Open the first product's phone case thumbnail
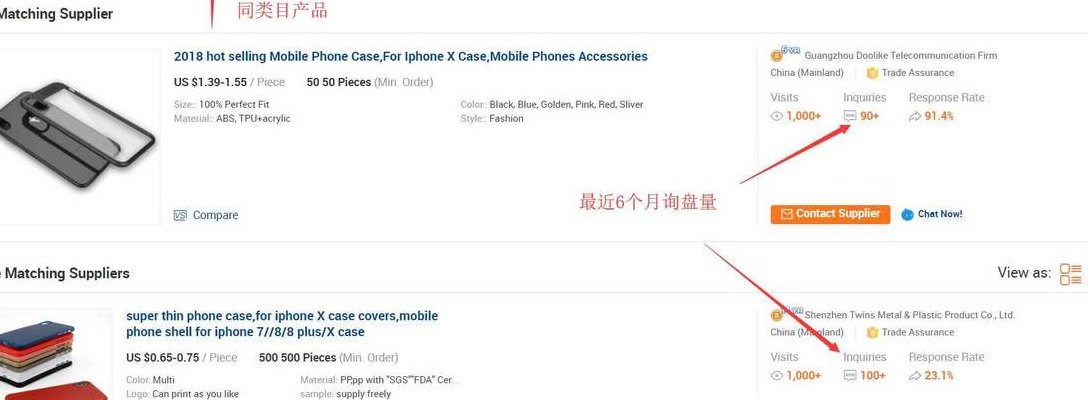The image size is (1088, 400). pos(78,135)
